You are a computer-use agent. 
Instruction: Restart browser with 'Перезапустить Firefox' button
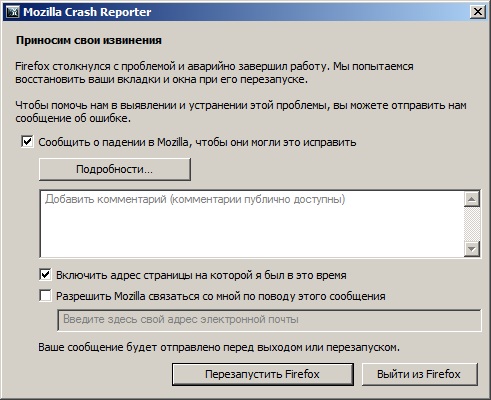click(x=263, y=374)
